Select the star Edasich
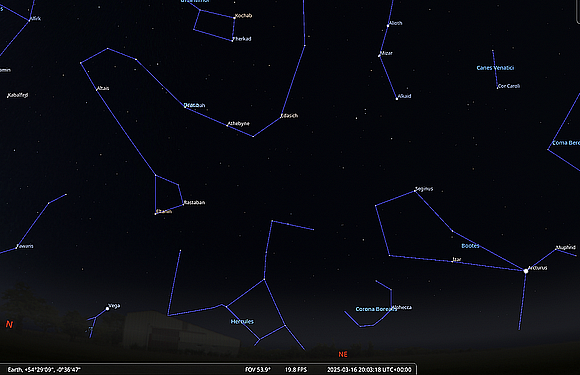580x375 pixels. pyautogui.click(x=281, y=117)
